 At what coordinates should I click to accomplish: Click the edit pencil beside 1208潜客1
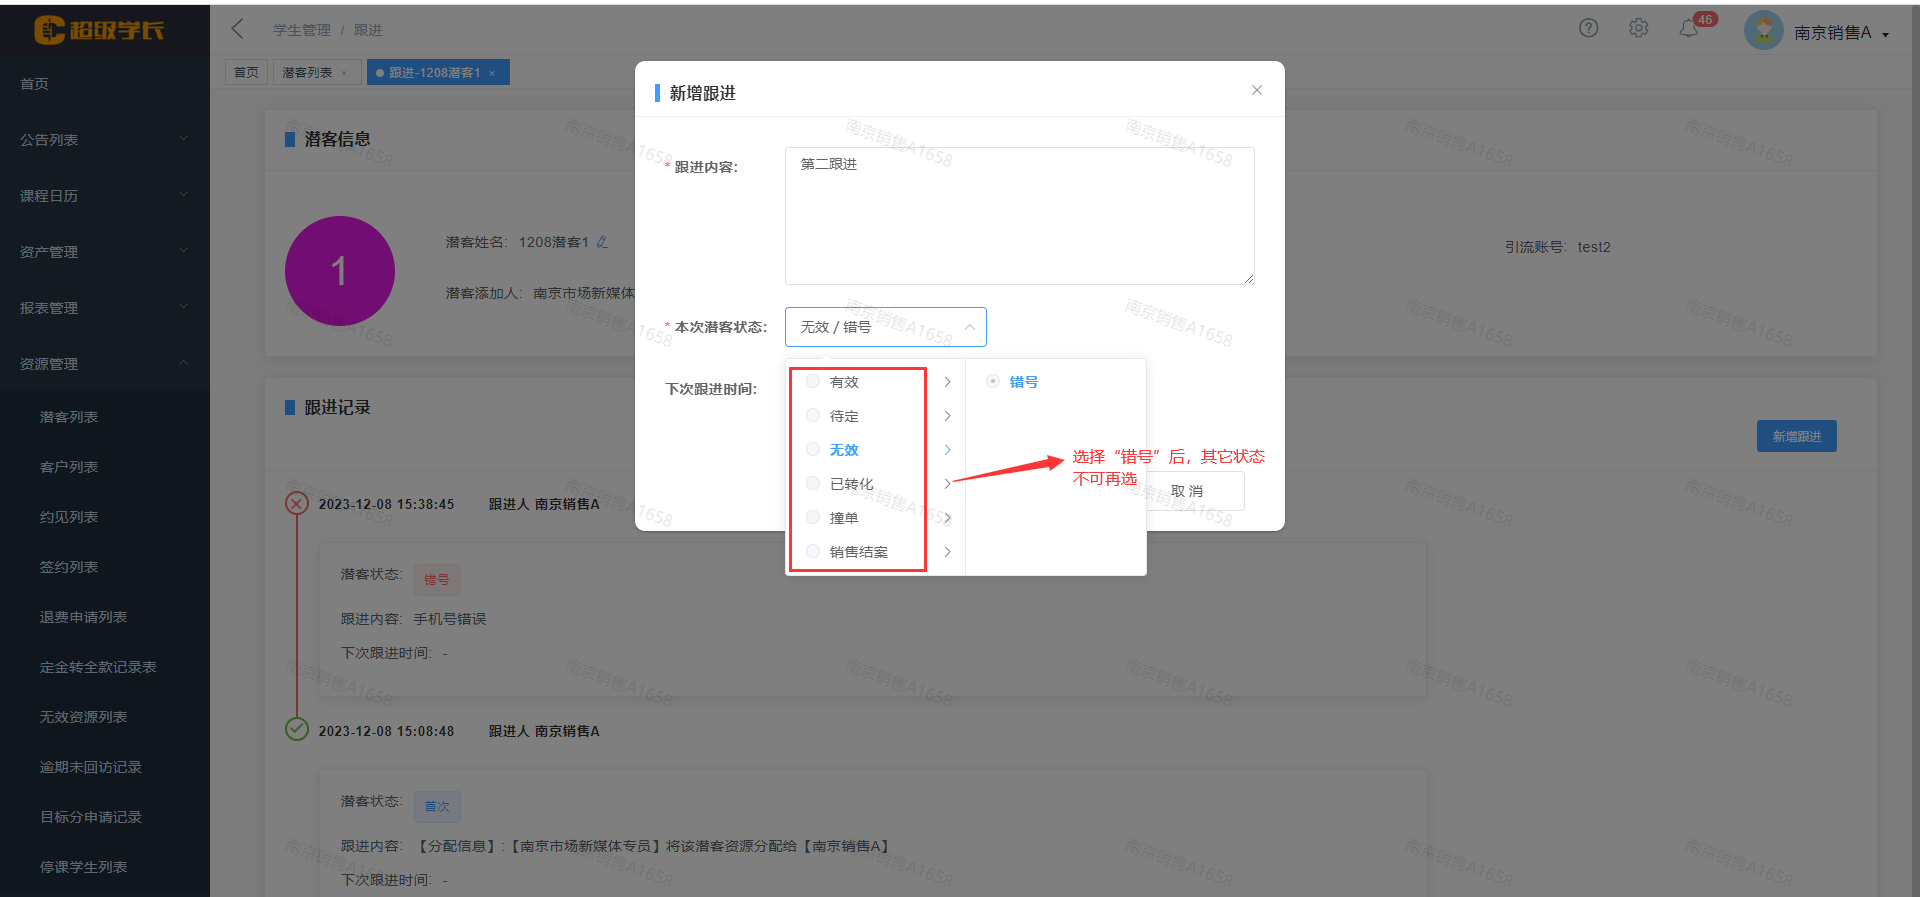click(602, 242)
